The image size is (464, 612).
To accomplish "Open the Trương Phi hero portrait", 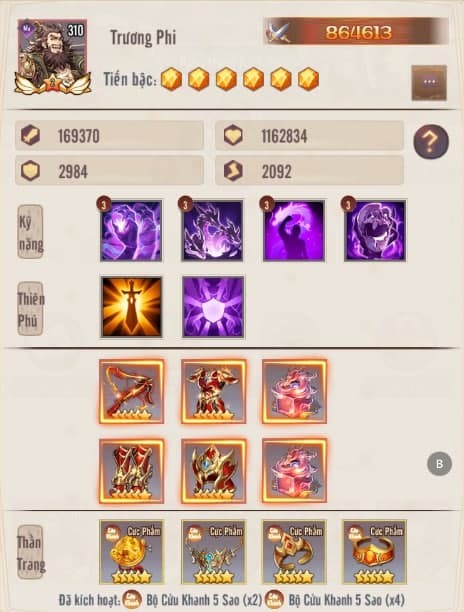I will click(x=53, y=56).
